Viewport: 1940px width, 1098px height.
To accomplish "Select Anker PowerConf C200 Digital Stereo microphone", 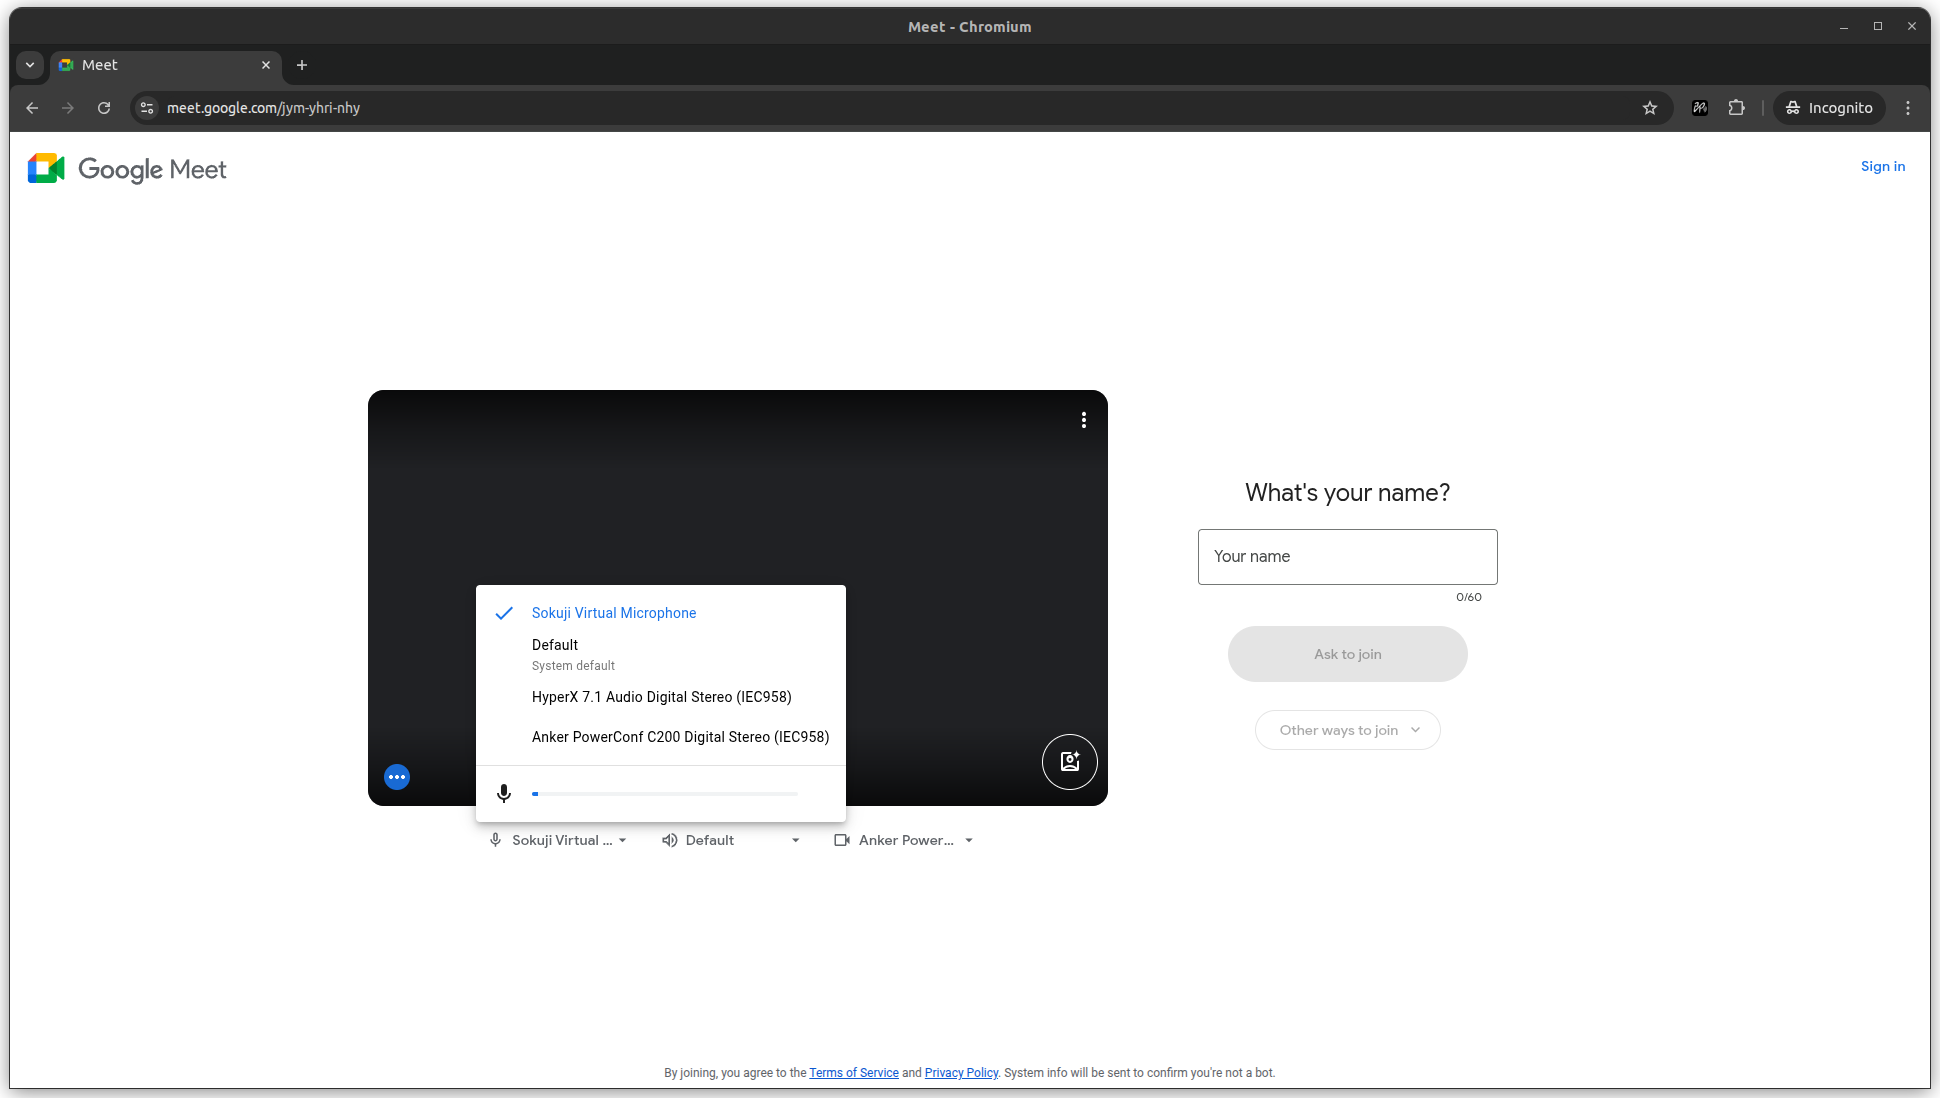I will [x=661, y=737].
